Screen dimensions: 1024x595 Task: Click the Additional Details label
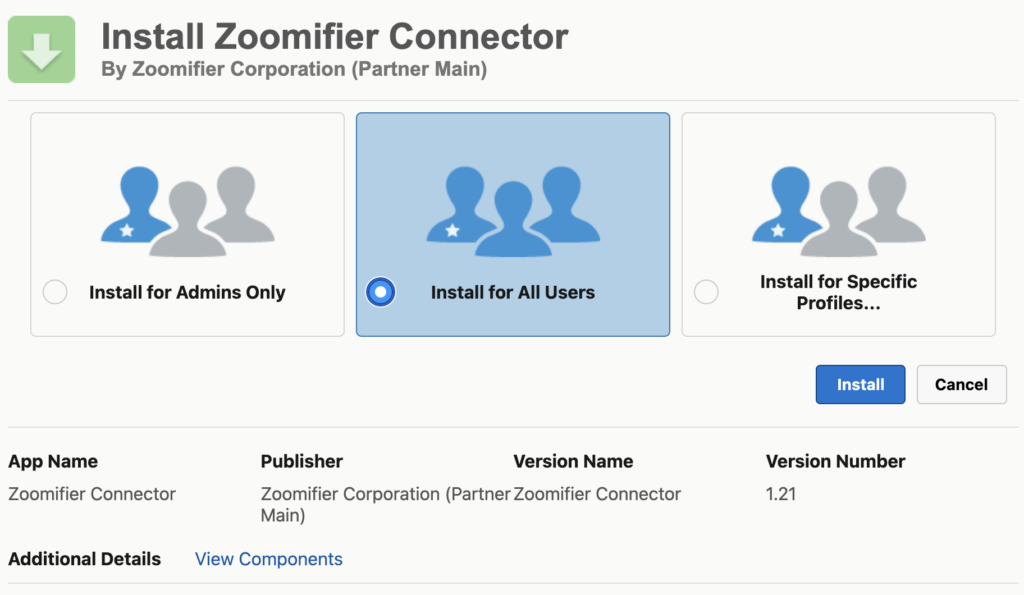coord(84,559)
